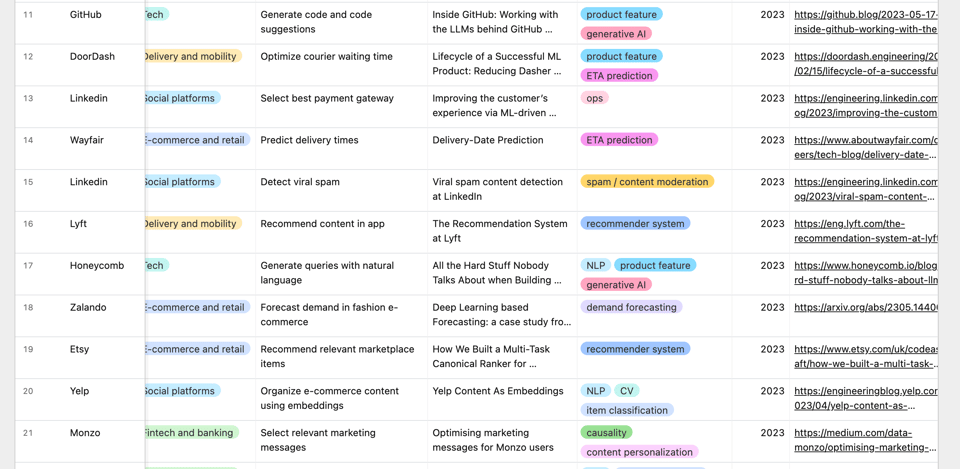The width and height of the screenshot is (960, 469).
Task: Click the CV tag in Yelp row
Action: (626, 391)
